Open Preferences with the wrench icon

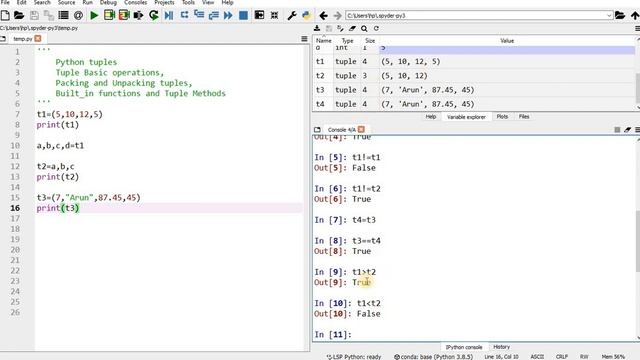click(291, 16)
